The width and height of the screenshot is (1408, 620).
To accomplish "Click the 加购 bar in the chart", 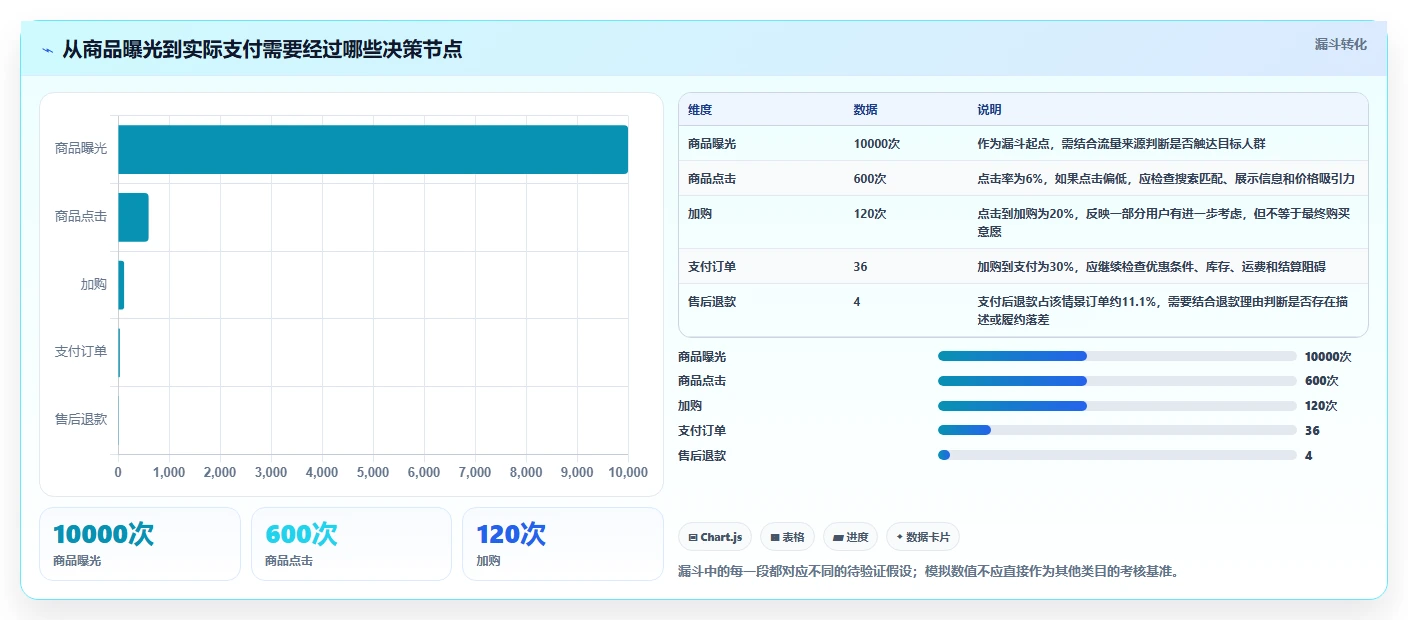I will click(121, 285).
